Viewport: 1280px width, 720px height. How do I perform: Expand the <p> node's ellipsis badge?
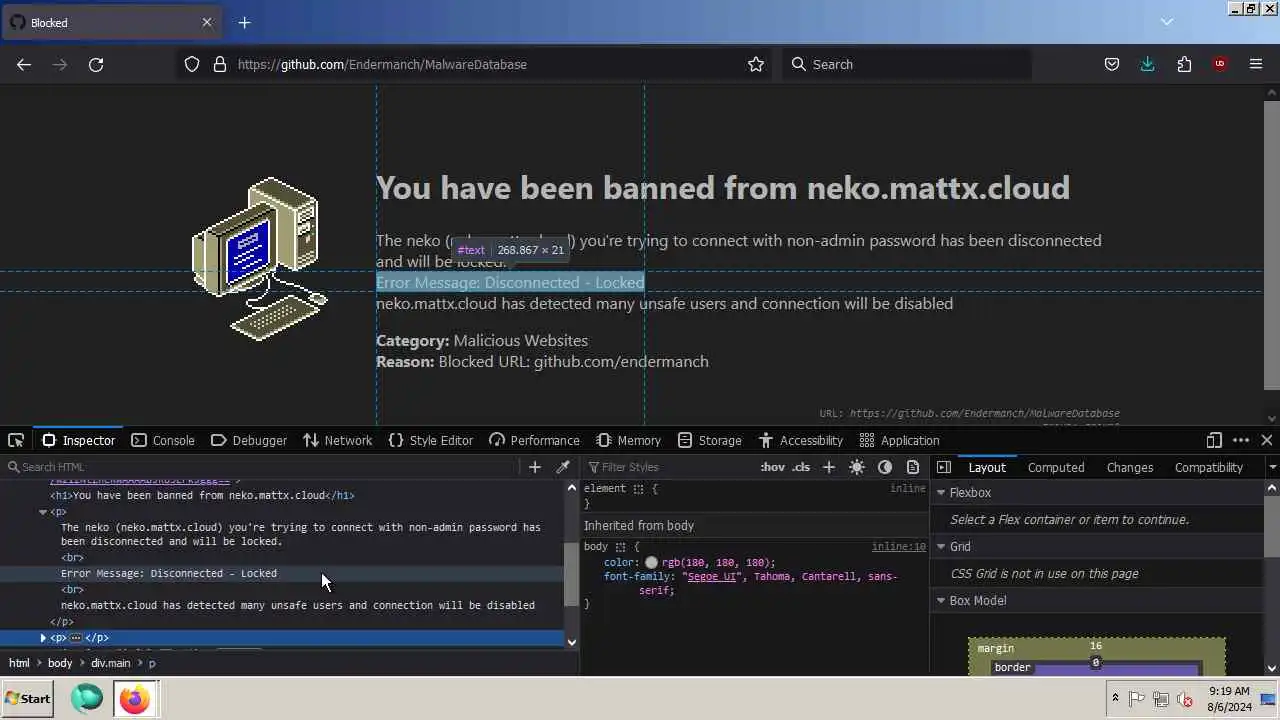point(75,638)
